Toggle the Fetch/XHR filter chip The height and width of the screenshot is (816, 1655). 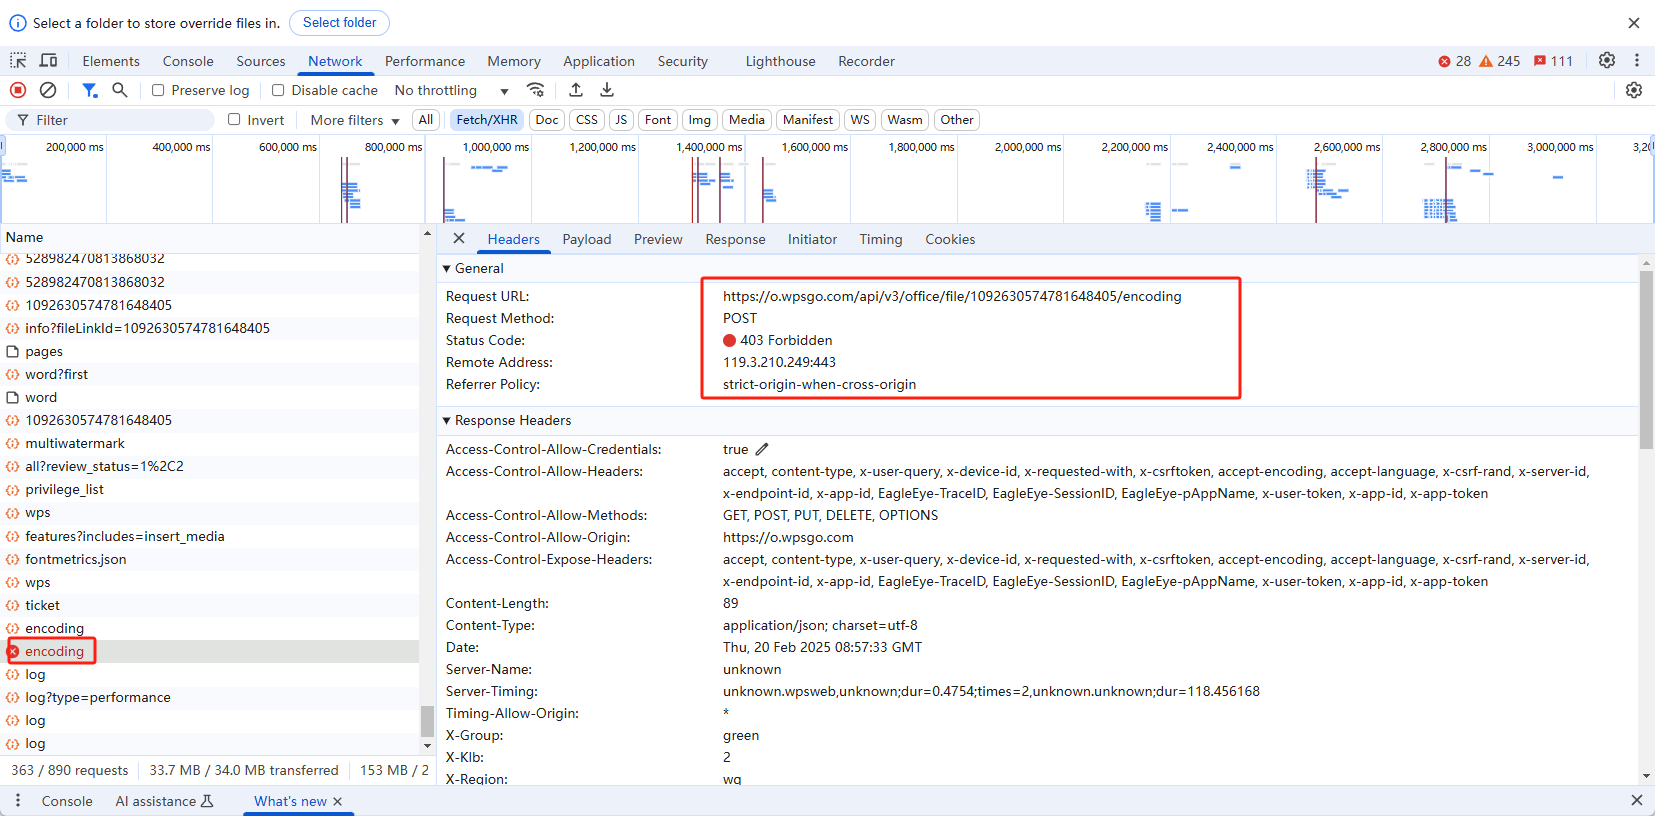pos(487,119)
